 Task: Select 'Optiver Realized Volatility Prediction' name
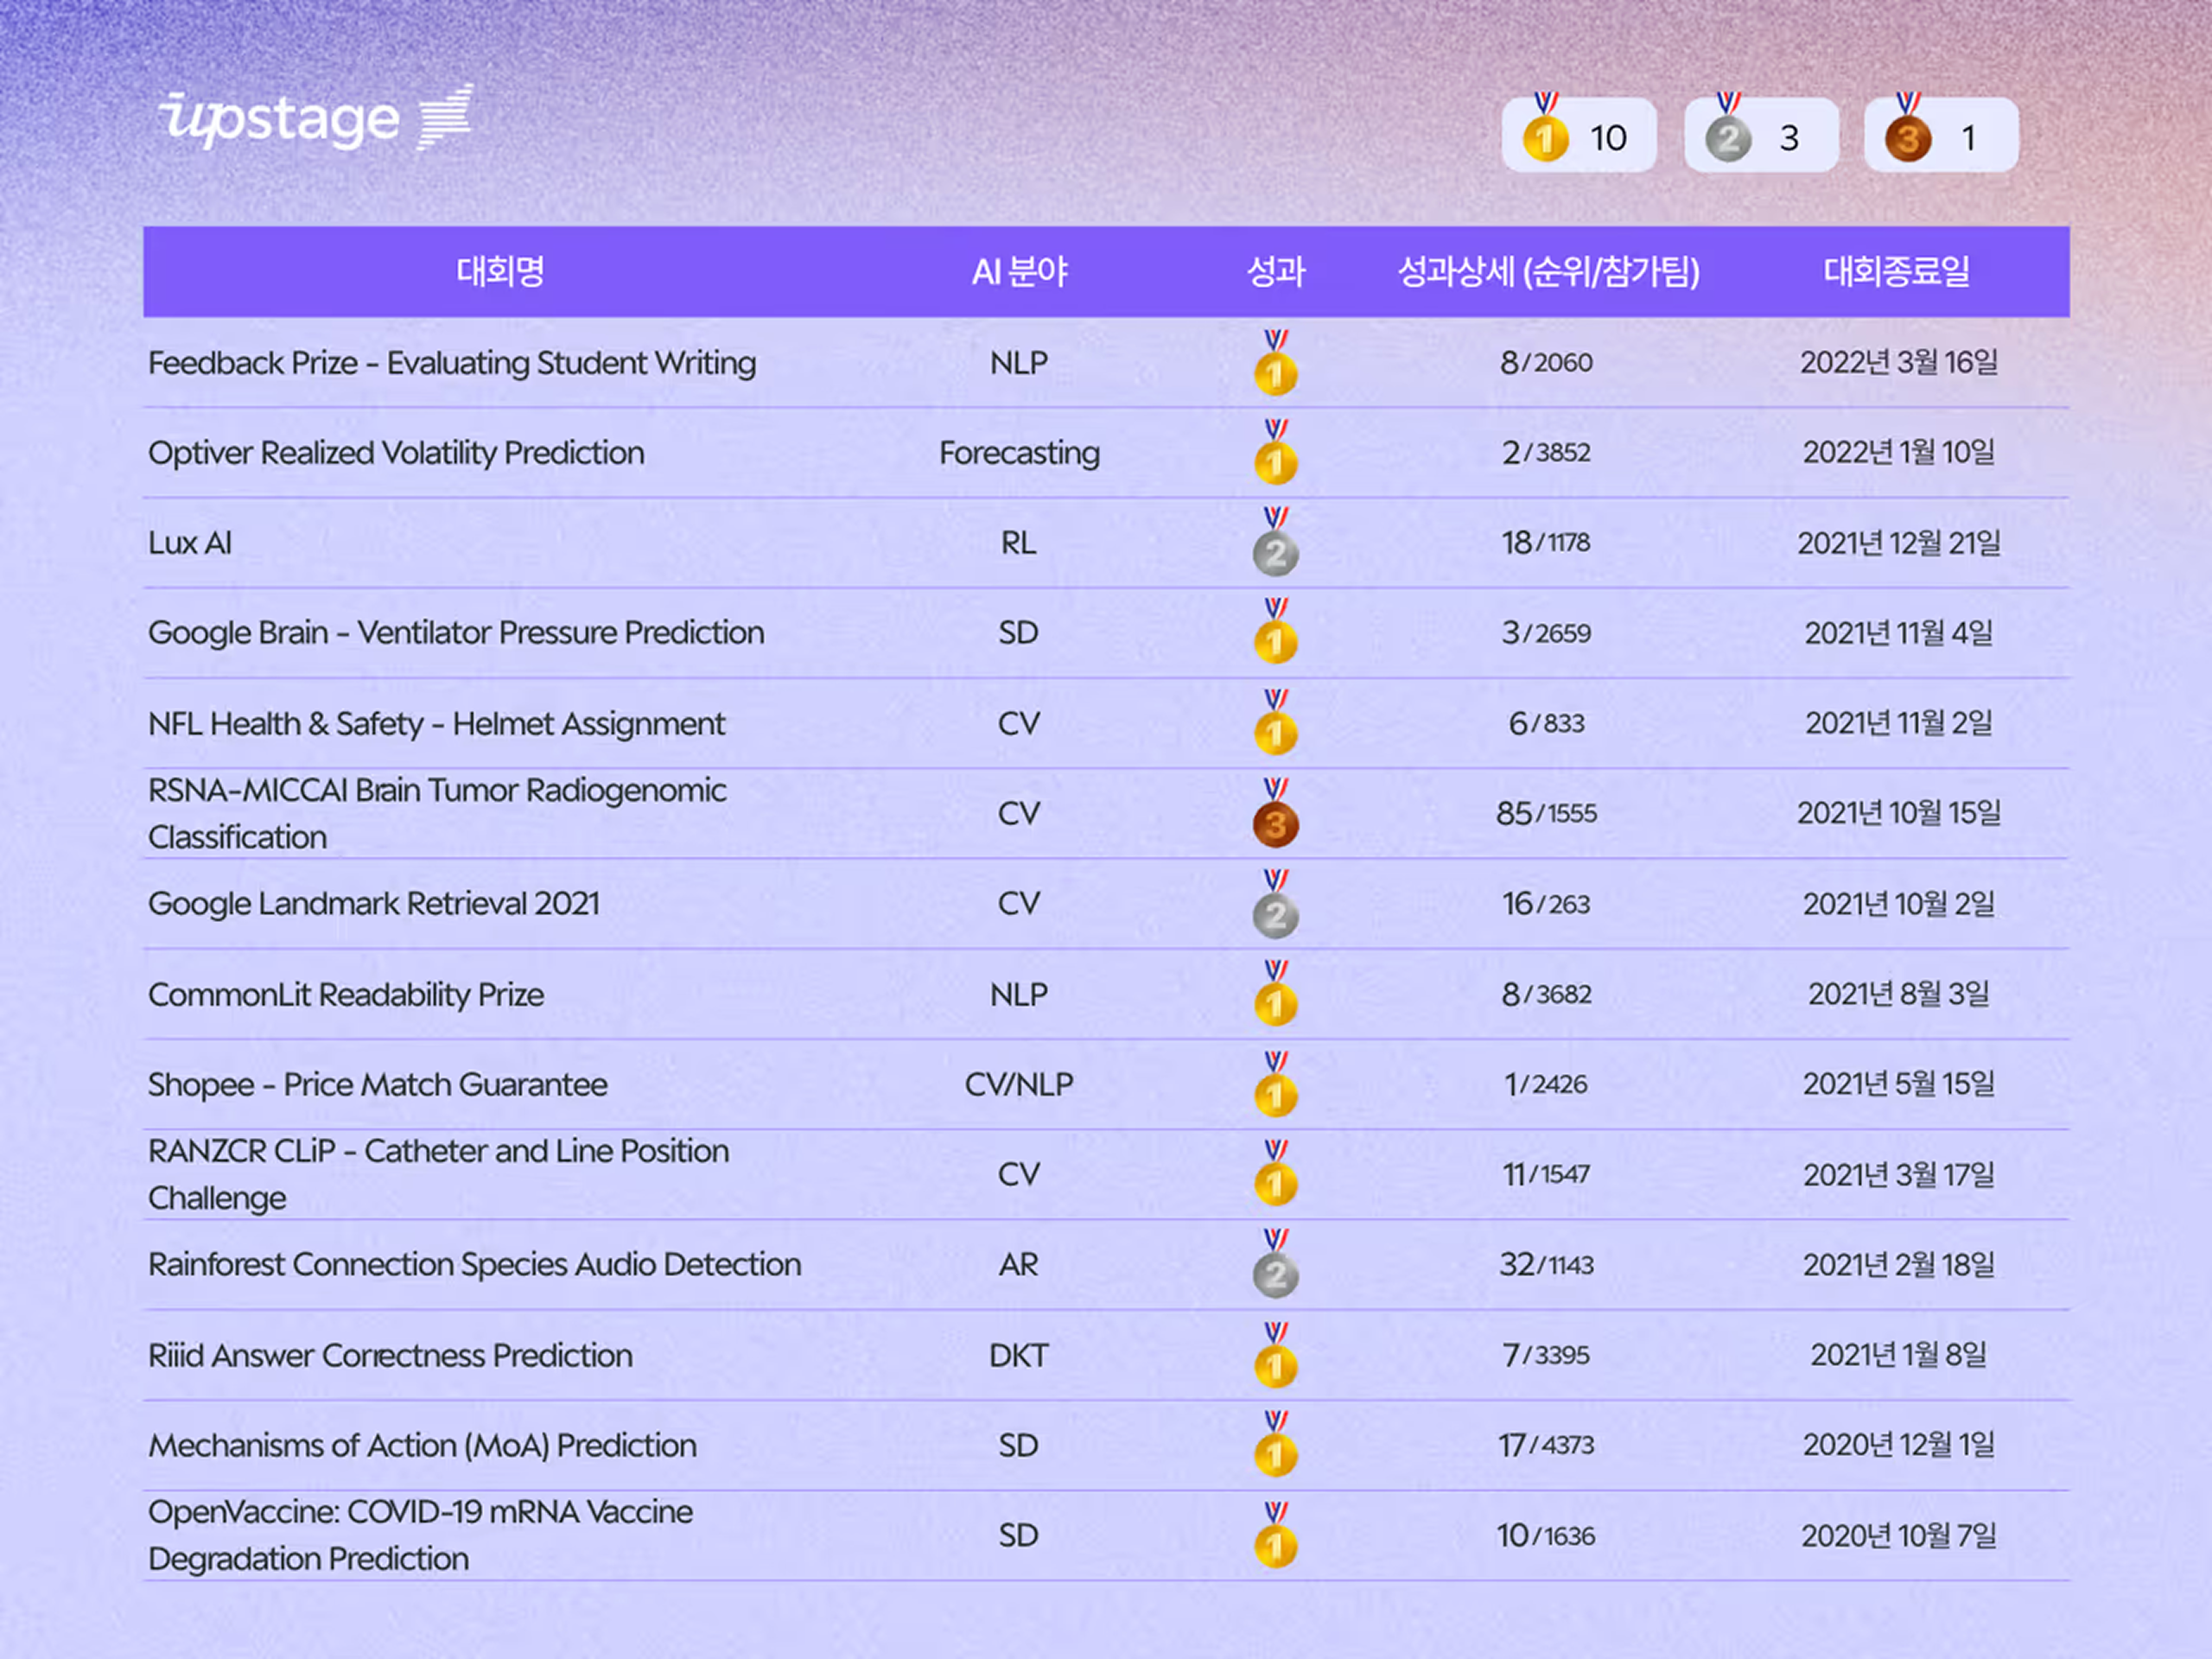pyautogui.click(x=396, y=453)
